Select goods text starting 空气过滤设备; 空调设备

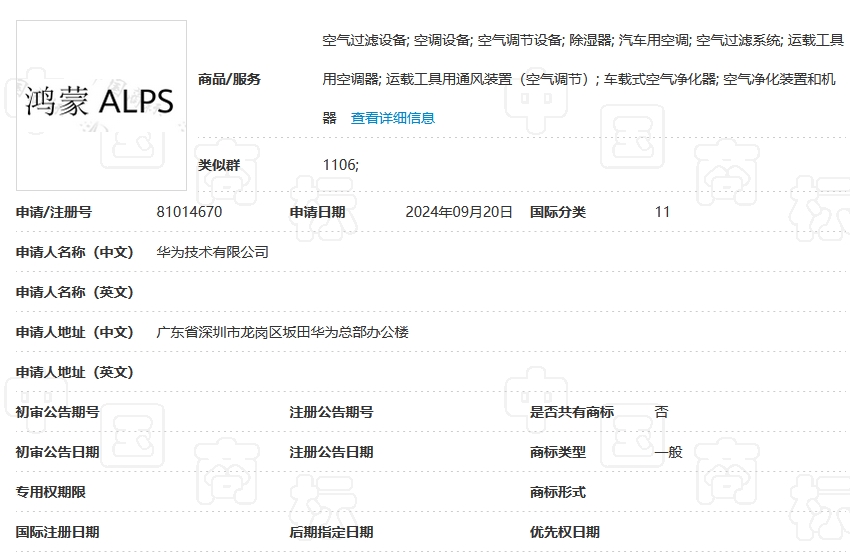[x=583, y=40]
